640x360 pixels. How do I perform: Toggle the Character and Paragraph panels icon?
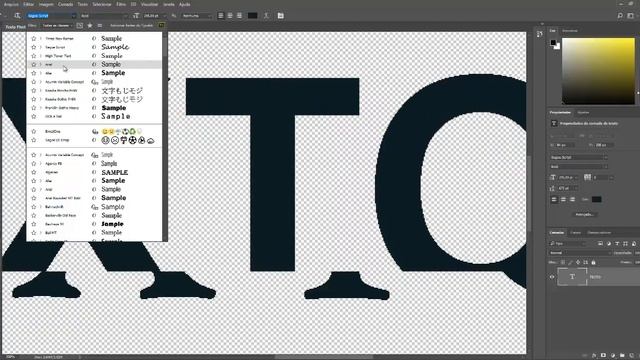pos(280,16)
